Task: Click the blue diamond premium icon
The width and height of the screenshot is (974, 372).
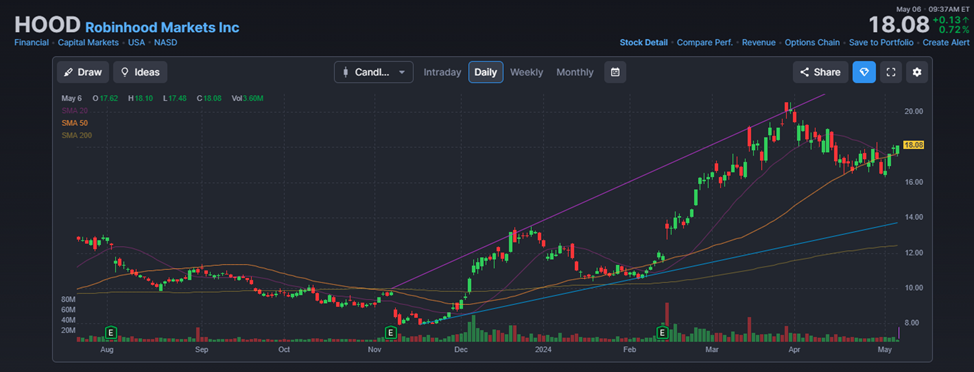Action: pyautogui.click(x=864, y=72)
